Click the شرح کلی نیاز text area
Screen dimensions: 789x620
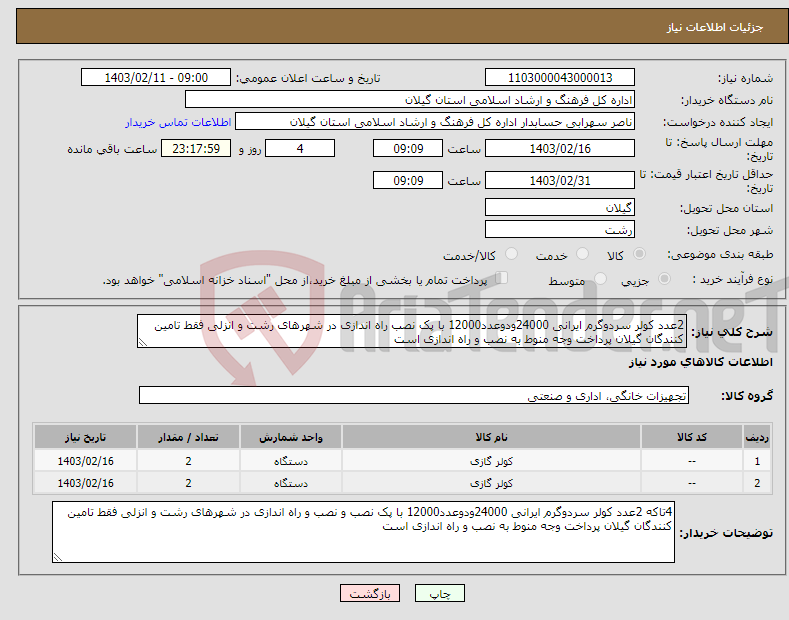(x=412, y=331)
